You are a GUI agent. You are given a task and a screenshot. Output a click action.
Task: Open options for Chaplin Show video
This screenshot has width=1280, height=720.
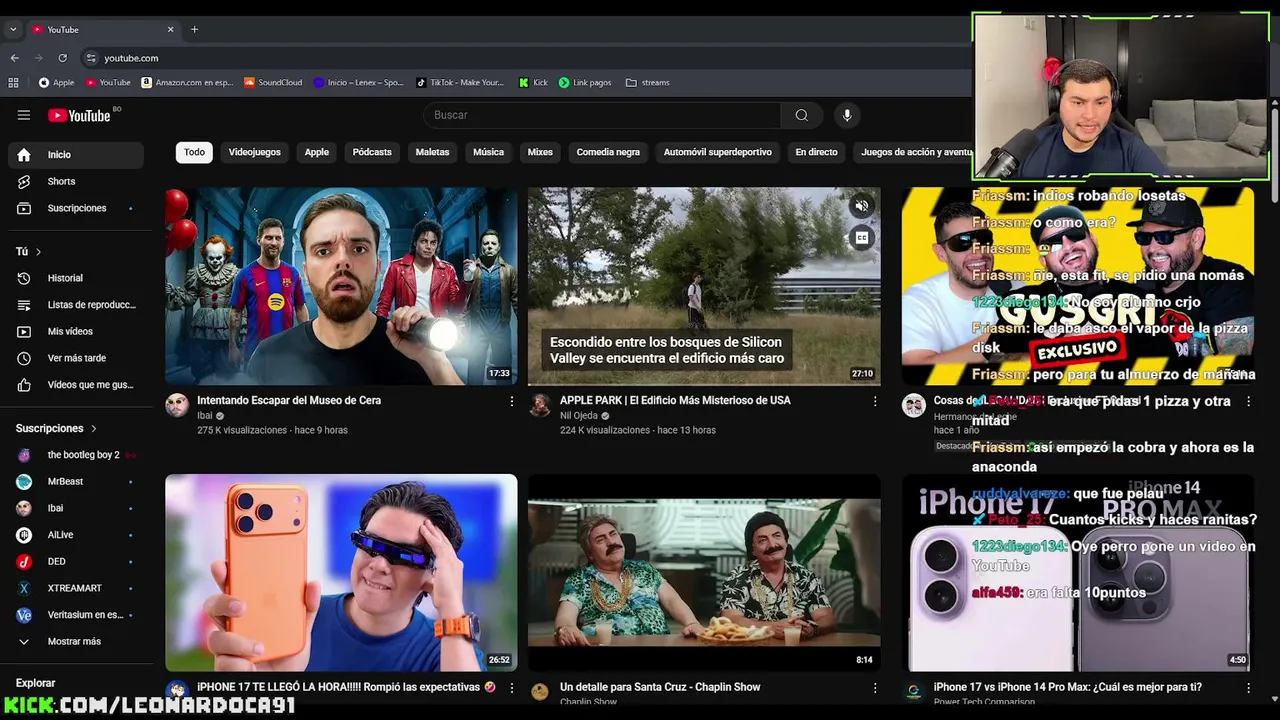(x=875, y=688)
